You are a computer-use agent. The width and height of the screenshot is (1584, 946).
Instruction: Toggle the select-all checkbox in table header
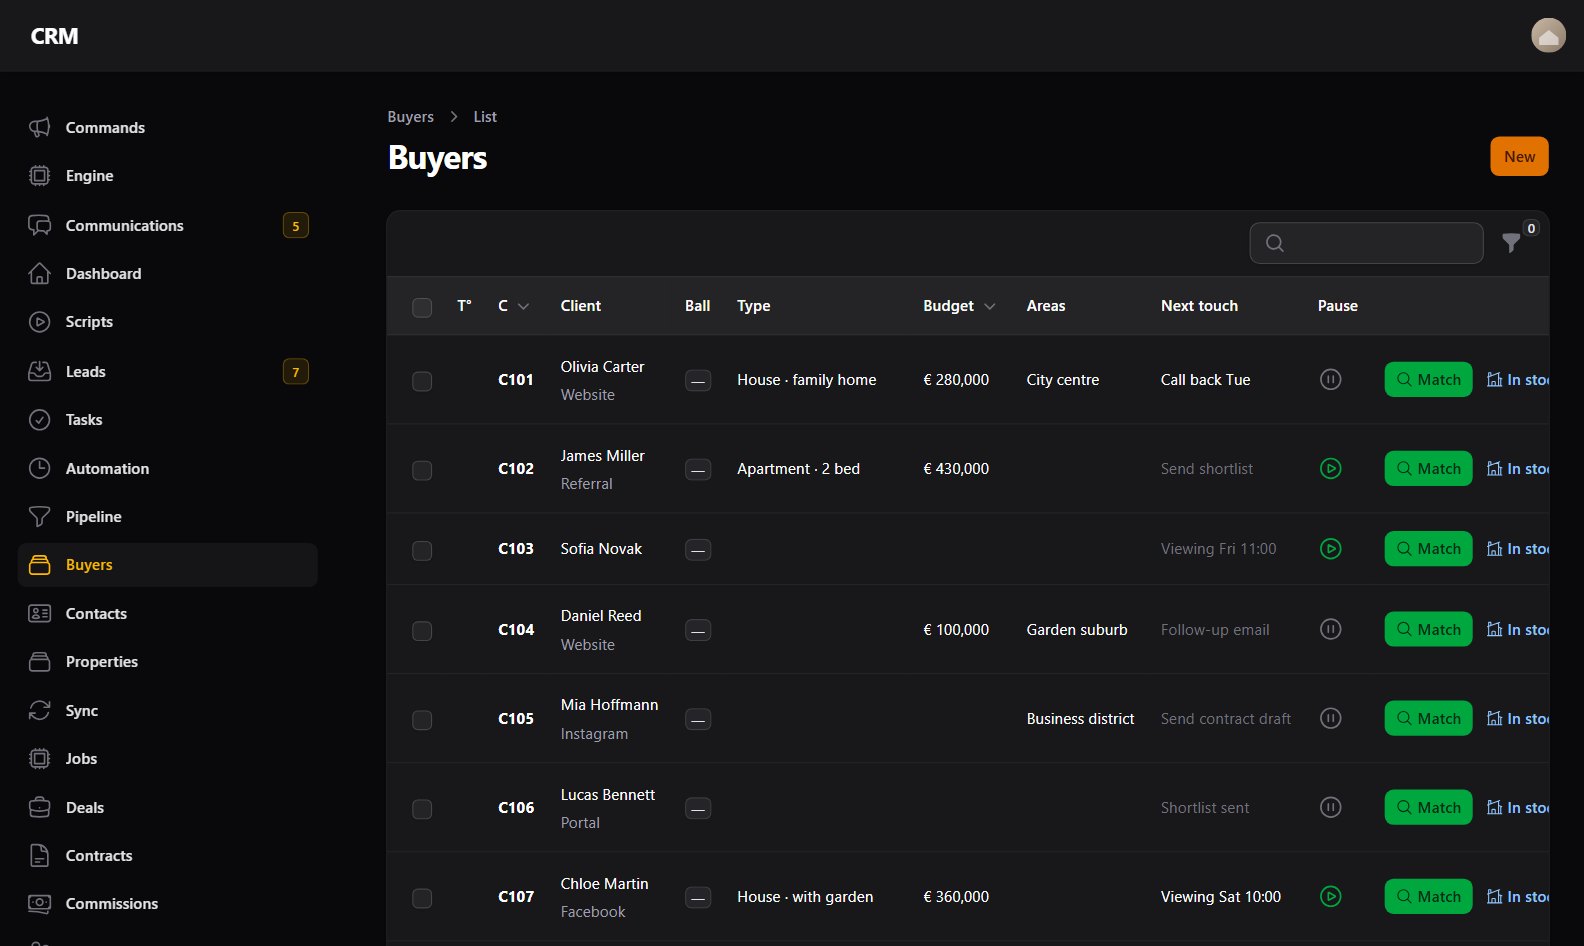pyautogui.click(x=422, y=307)
